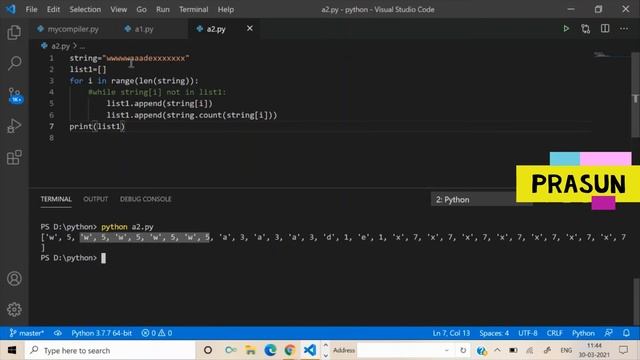Open the View menu
640x360 pixels.
tap(118, 9)
